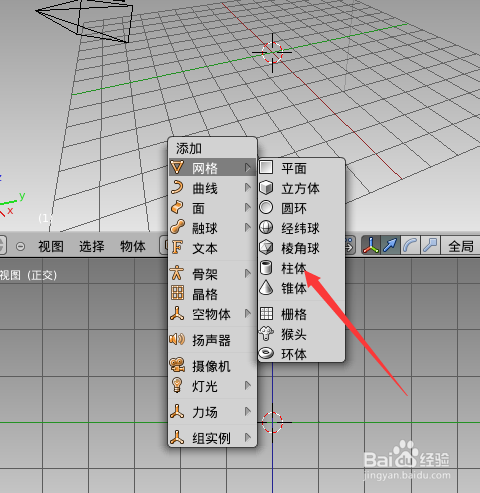The height and width of the screenshot is (493, 480).
Task: Click the 力场 force field icon
Action: [x=177, y=411]
